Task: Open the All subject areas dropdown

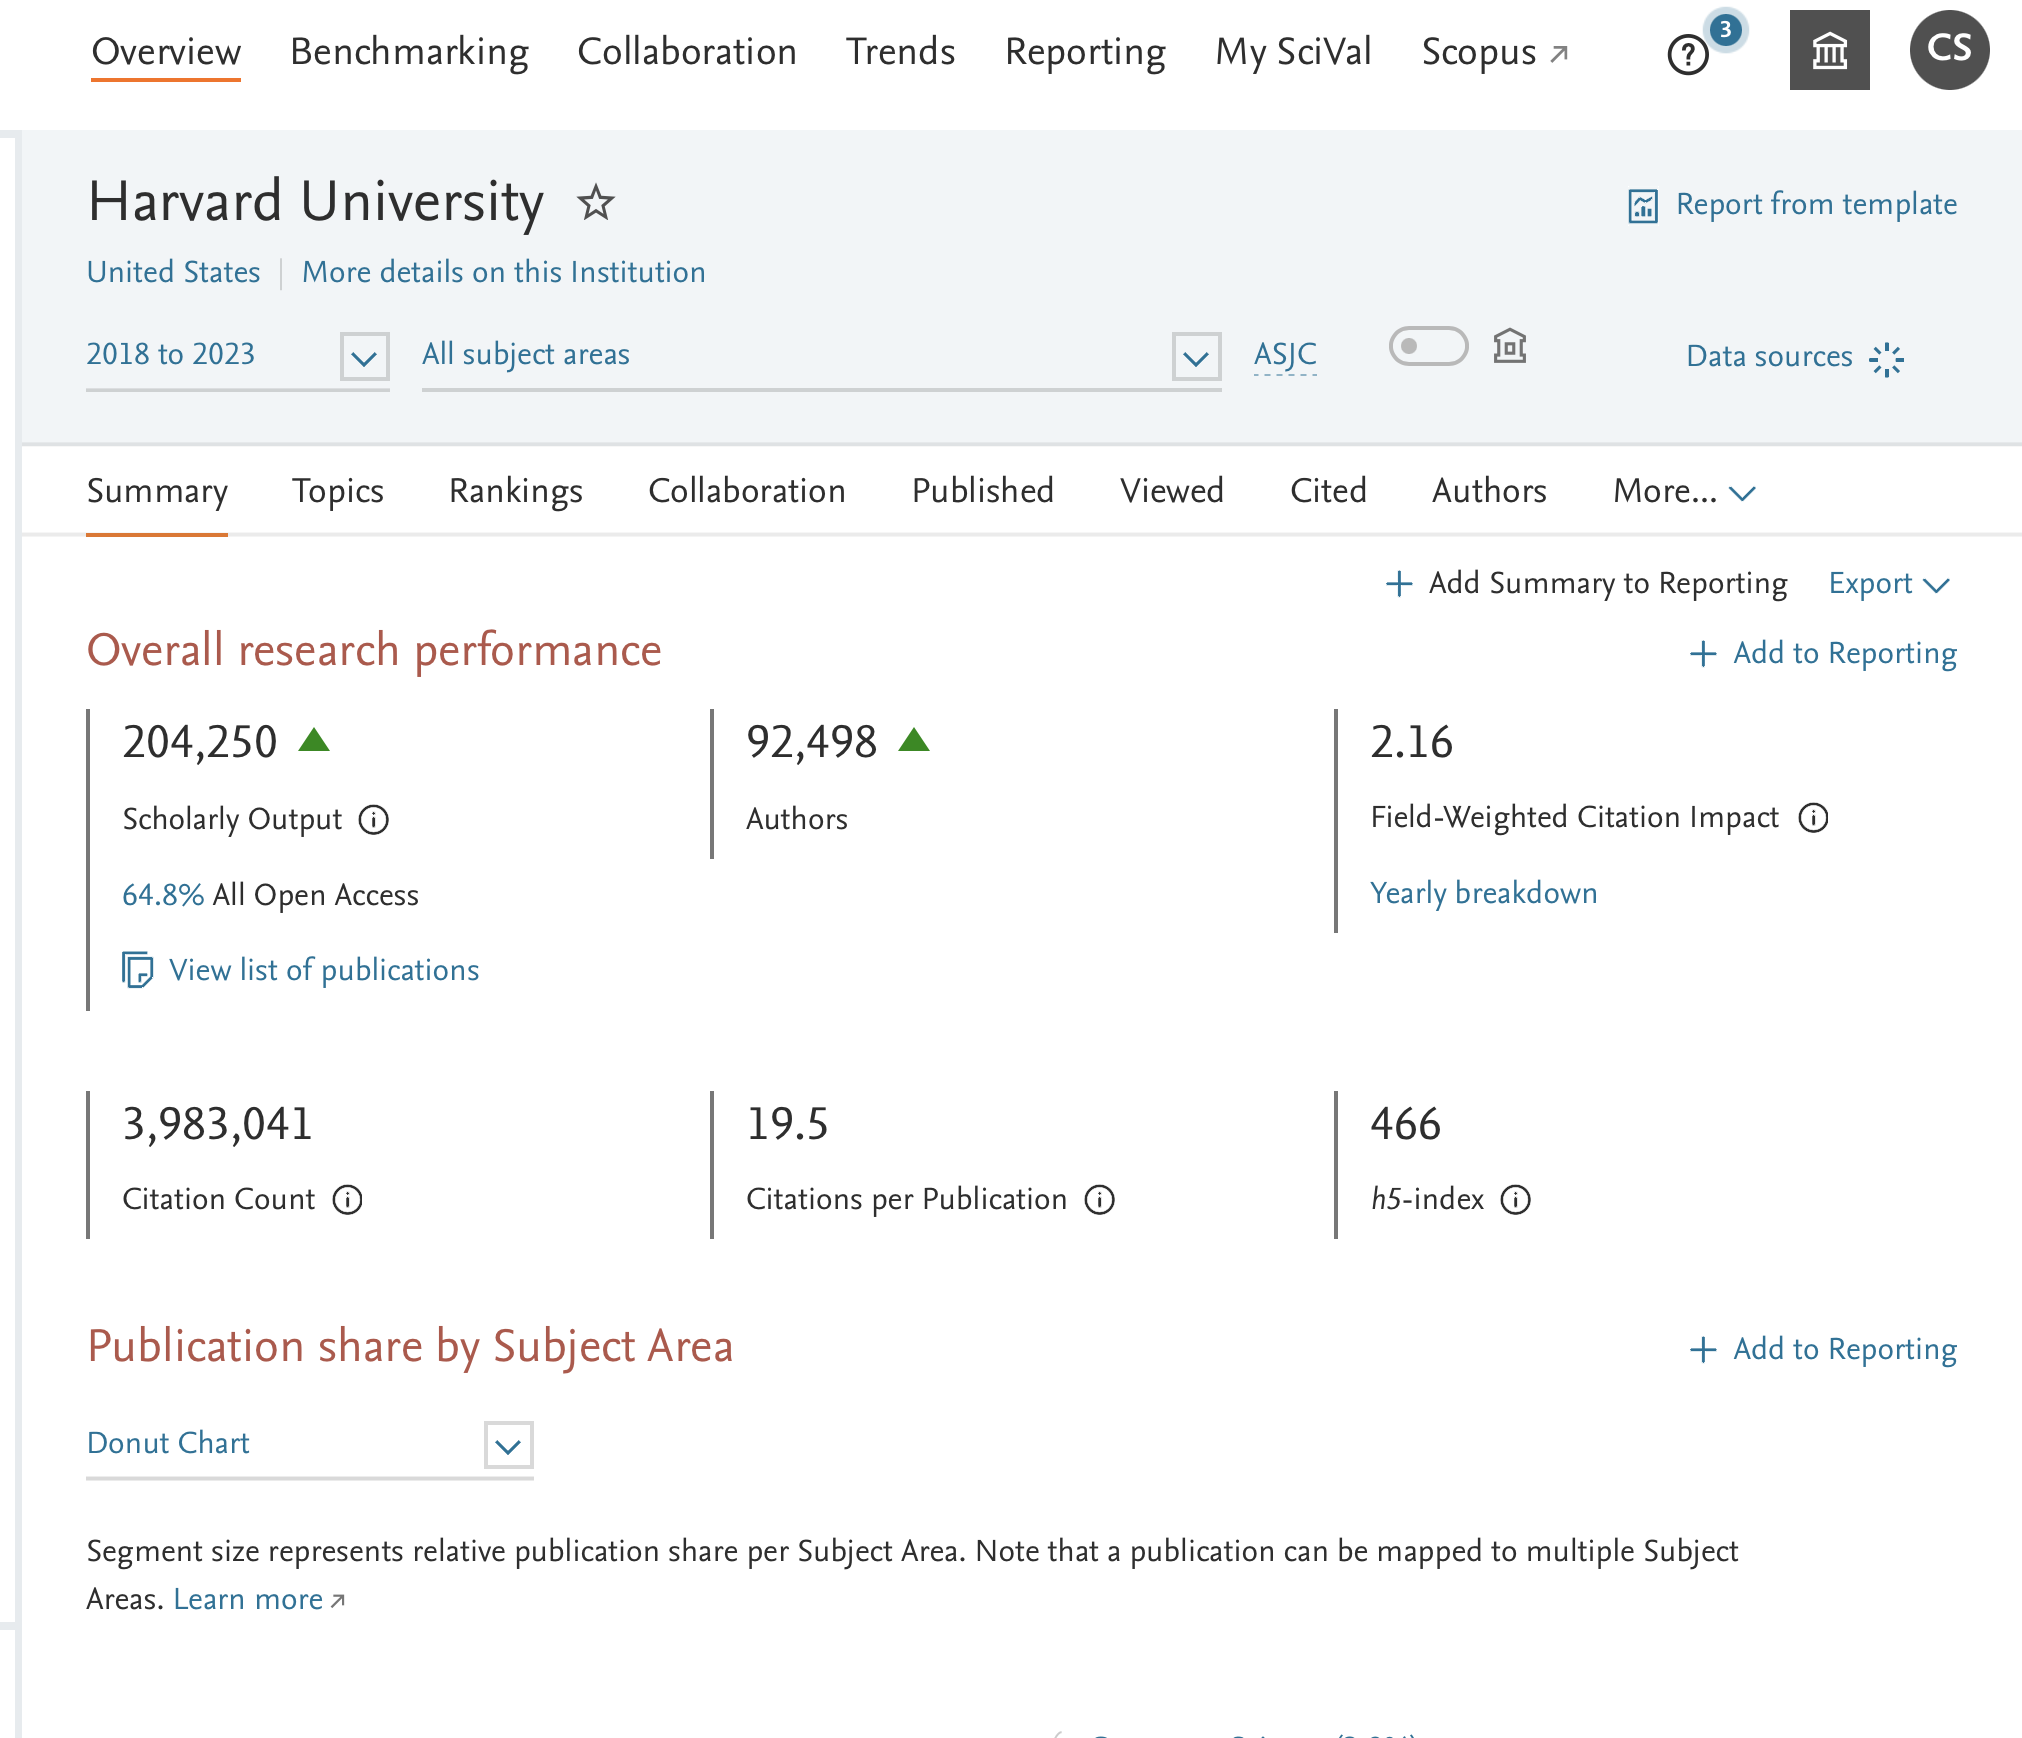Action: coord(1196,357)
